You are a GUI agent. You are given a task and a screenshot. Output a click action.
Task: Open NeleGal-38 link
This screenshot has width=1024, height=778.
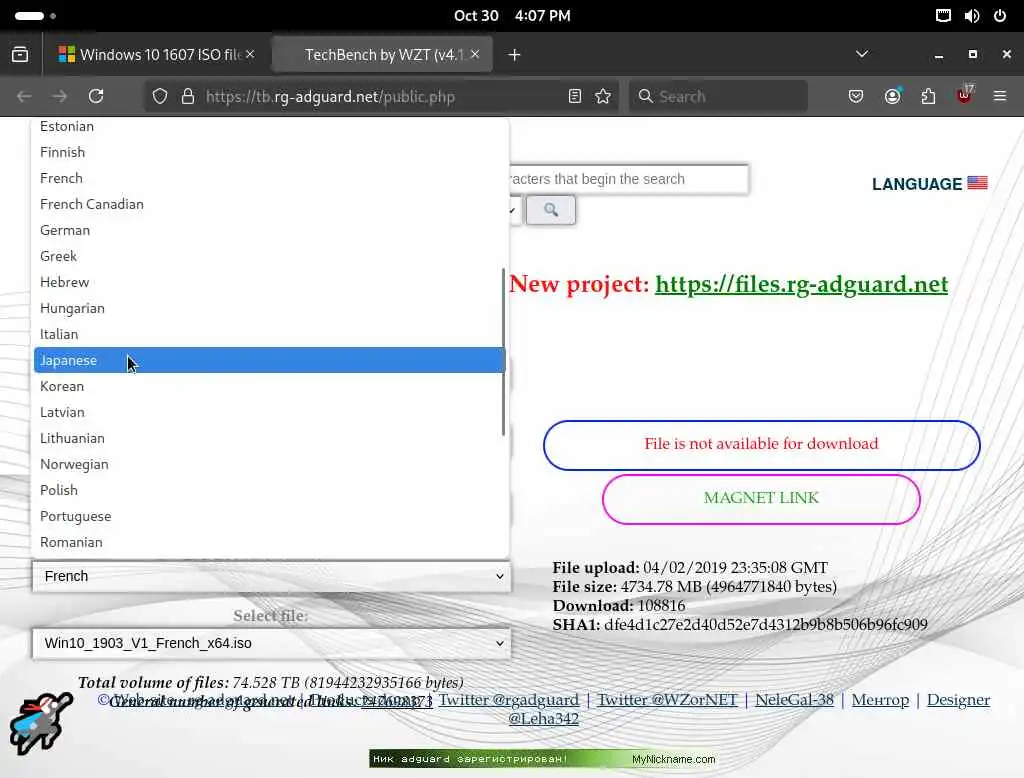click(794, 700)
